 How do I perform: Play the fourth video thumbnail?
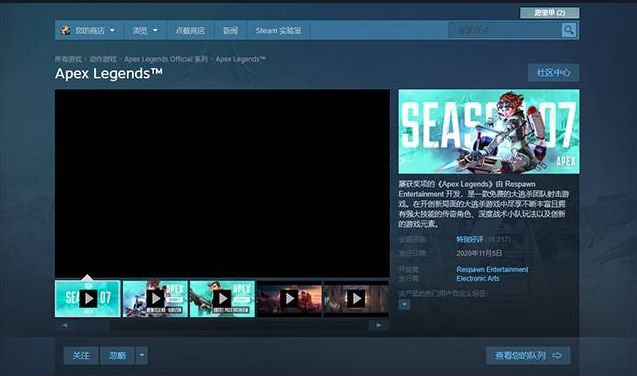coord(289,298)
